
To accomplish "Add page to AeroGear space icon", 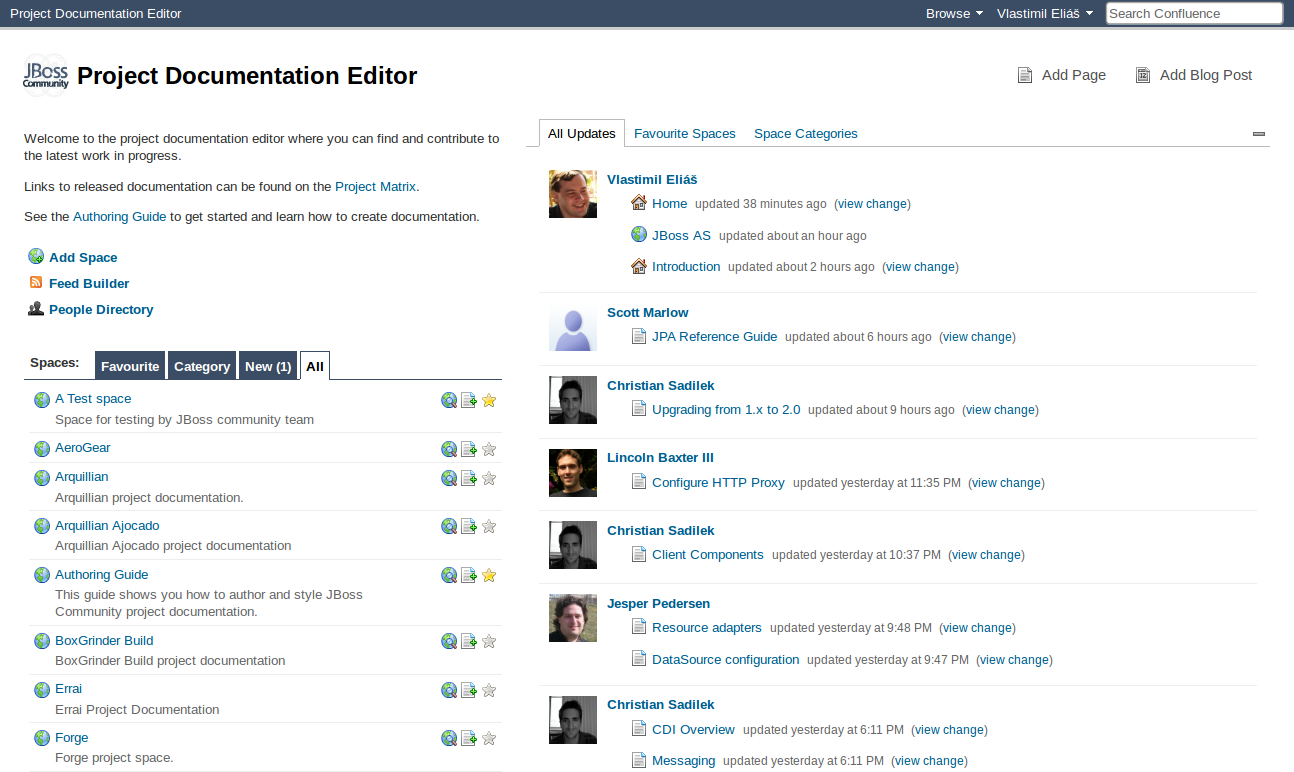I will [x=469, y=449].
